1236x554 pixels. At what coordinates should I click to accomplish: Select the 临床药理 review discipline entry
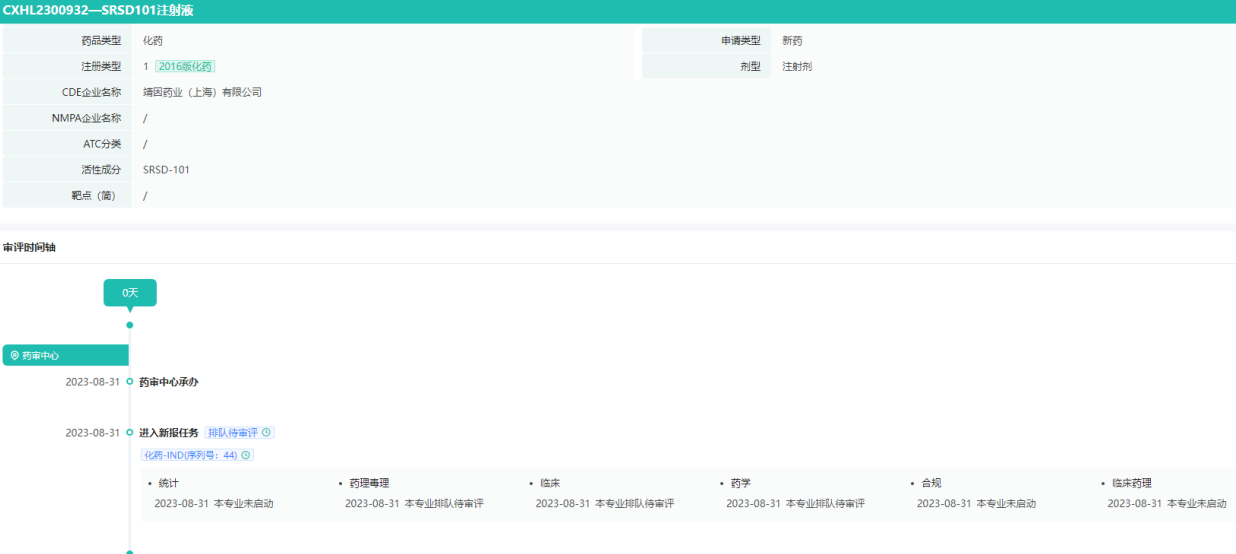tap(1131, 483)
